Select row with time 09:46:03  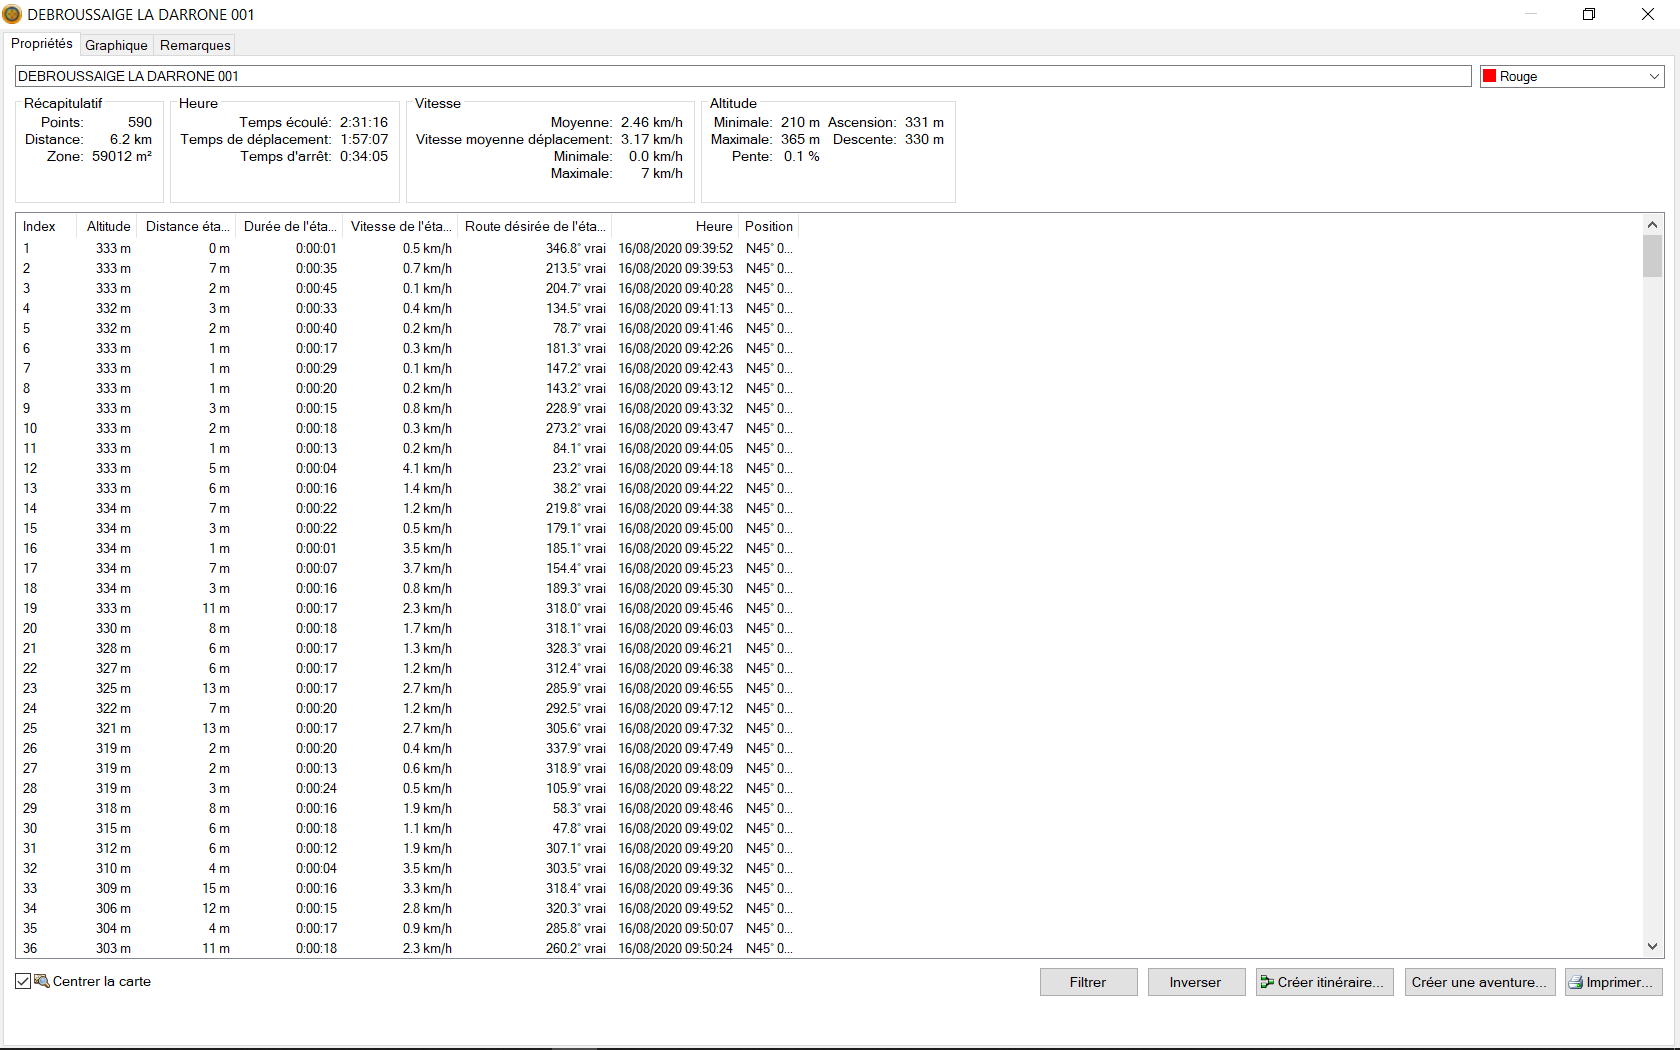[408, 628]
